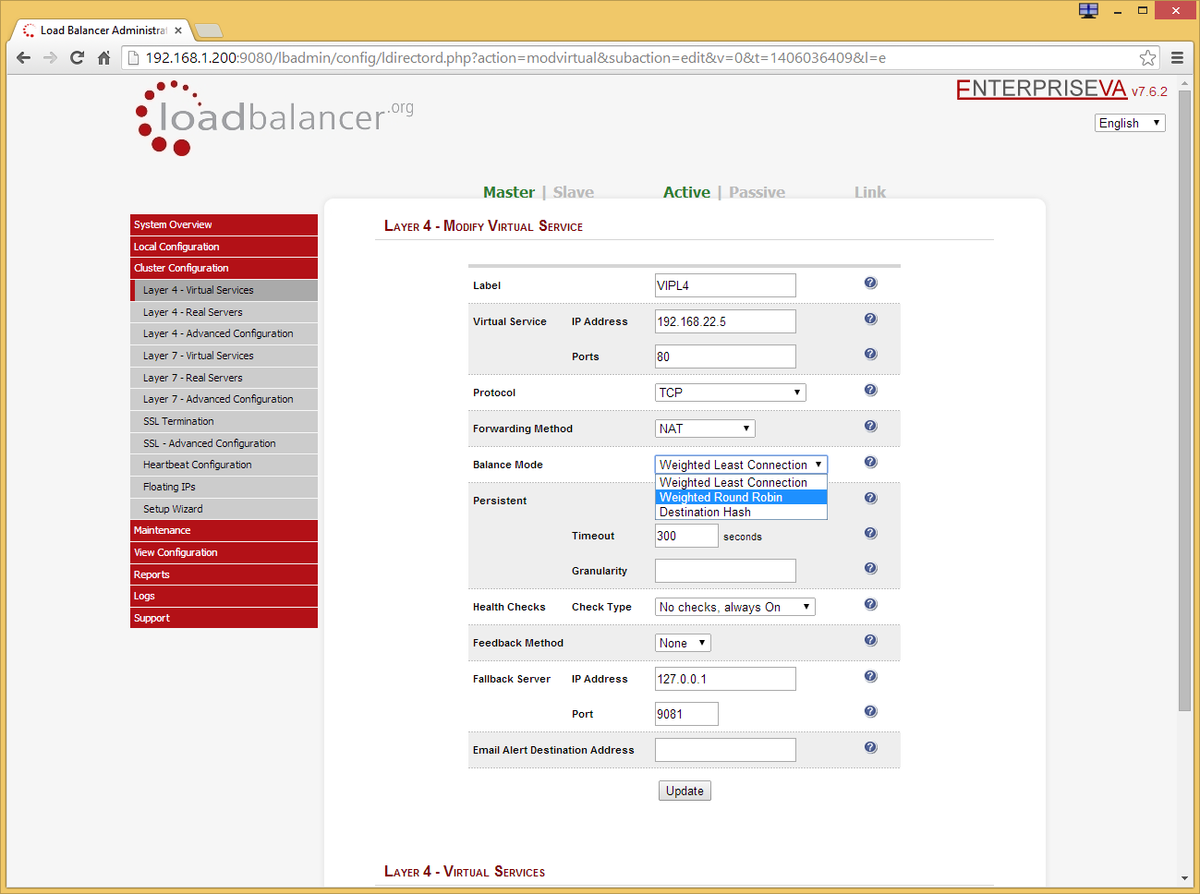Click the Update button

[x=684, y=790]
